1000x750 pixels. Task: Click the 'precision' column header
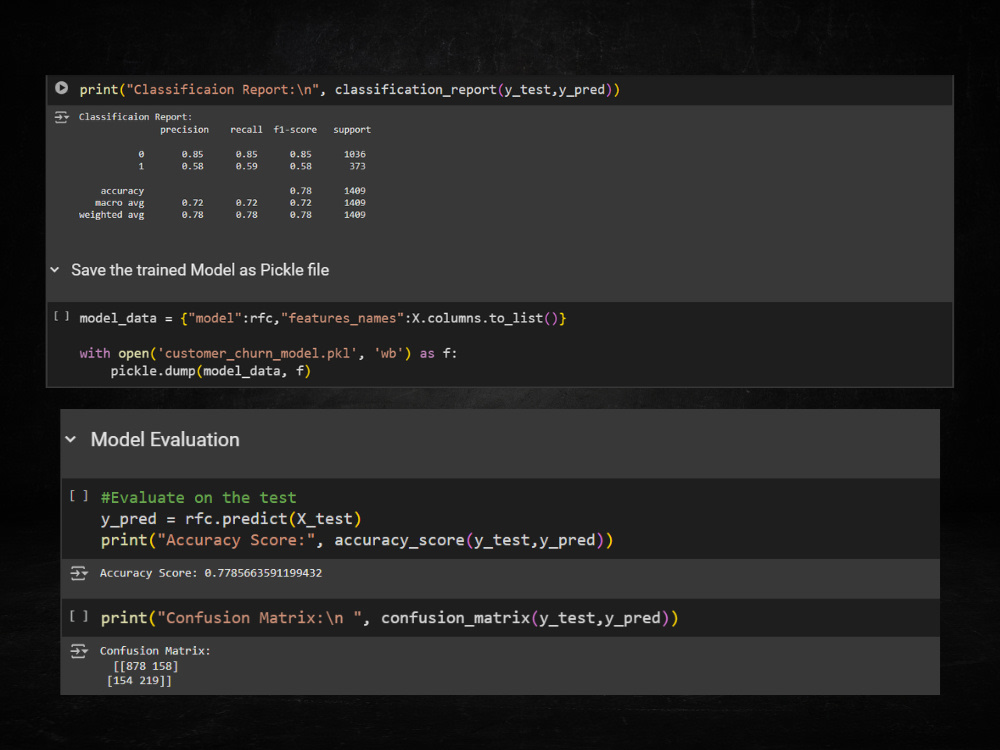click(184, 129)
